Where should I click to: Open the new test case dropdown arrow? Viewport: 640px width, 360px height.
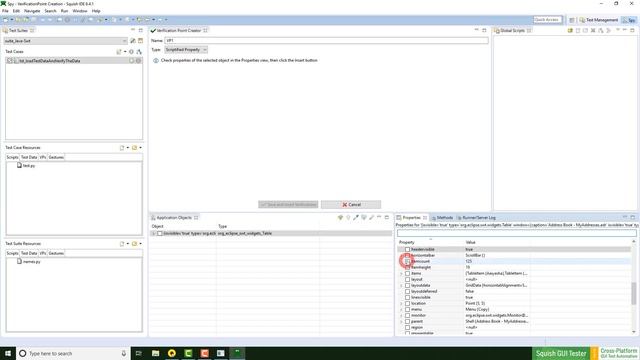coord(125,52)
